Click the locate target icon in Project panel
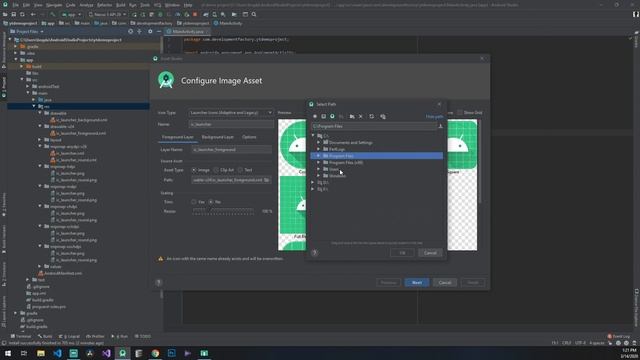 [131, 31]
